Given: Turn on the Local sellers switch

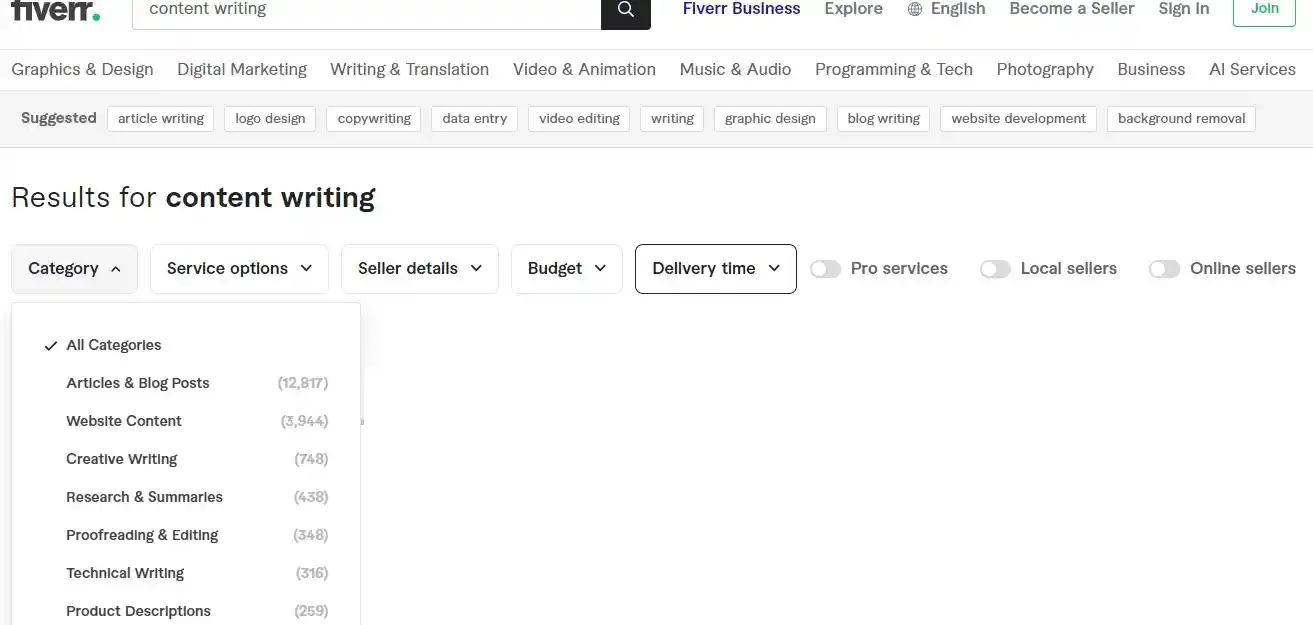Looking at the screenshot, I should pyautogui.click(x=995, y=268).
